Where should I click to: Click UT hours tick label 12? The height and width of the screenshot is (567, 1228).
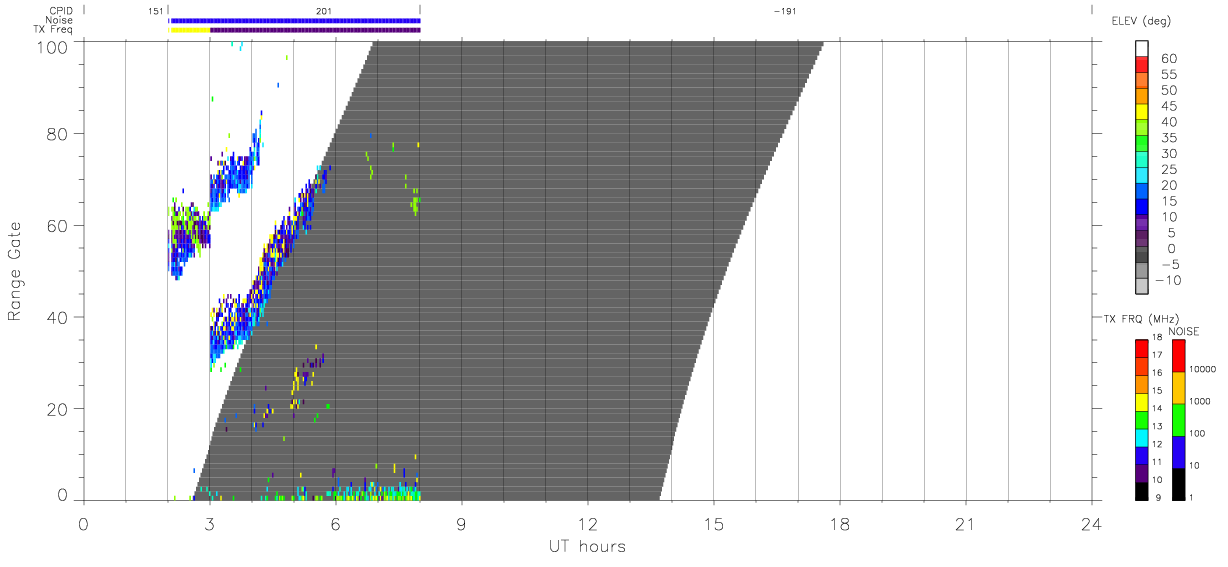pos(587,524)
